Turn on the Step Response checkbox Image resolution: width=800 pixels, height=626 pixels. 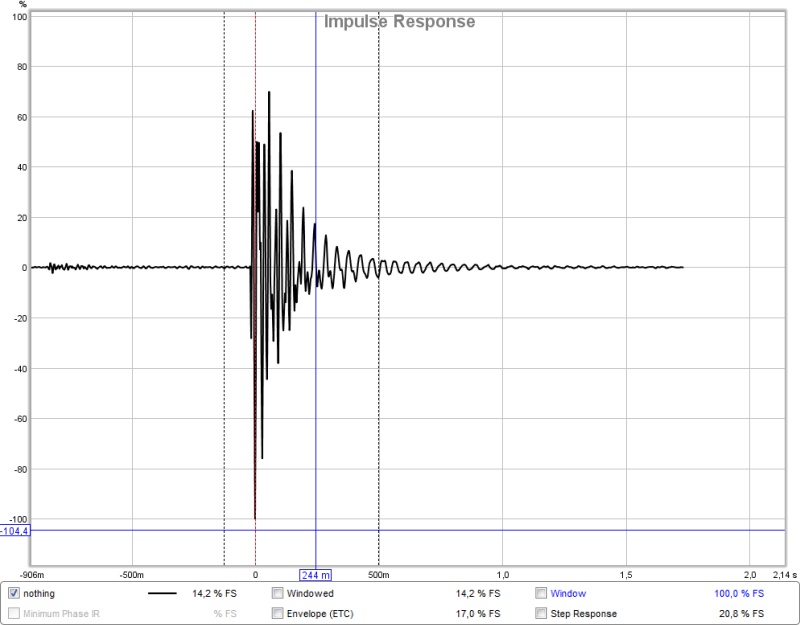[x=541, y=613]
